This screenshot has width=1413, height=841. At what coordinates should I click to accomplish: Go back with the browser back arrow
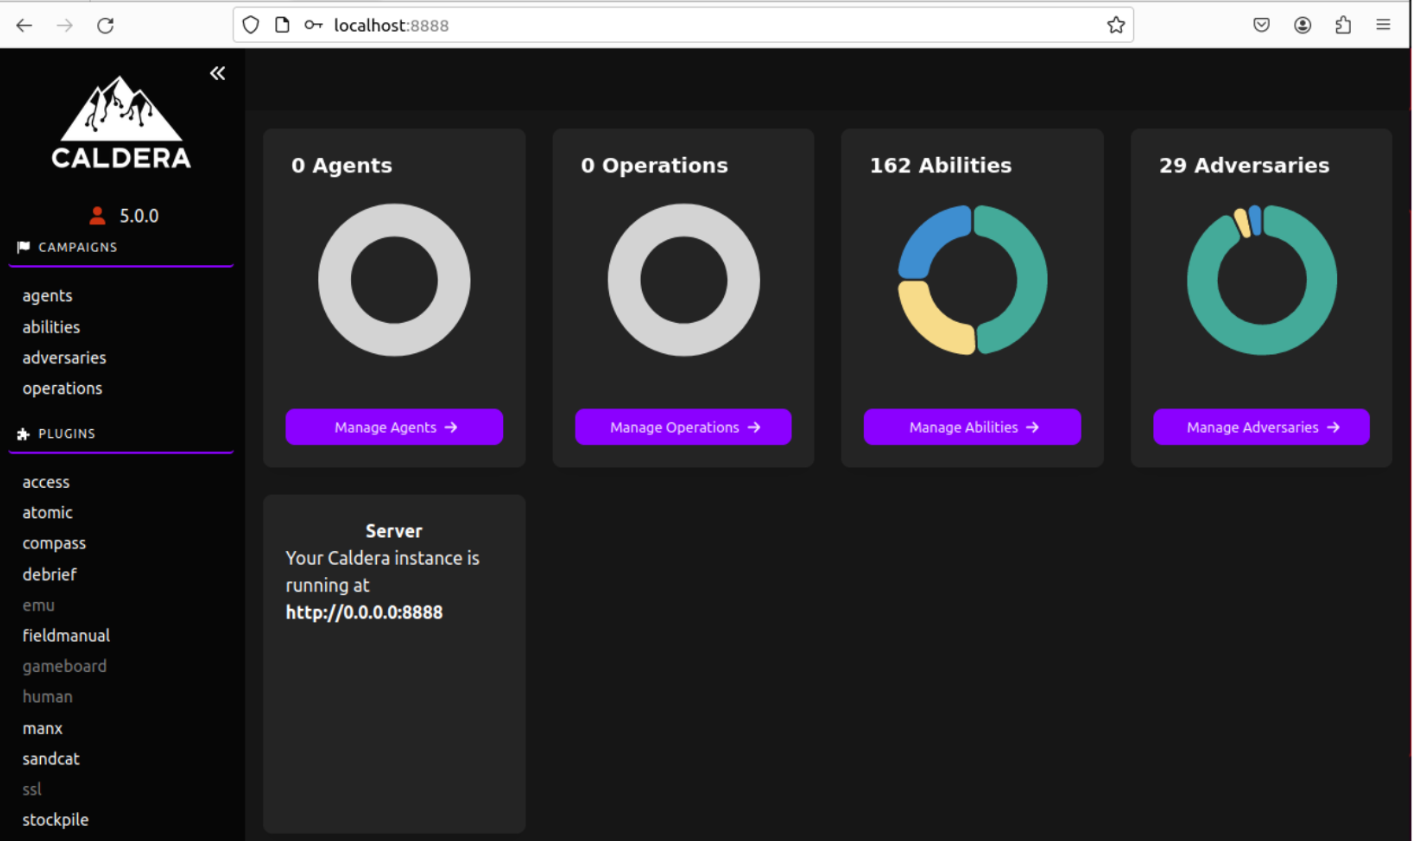(24, 25)
